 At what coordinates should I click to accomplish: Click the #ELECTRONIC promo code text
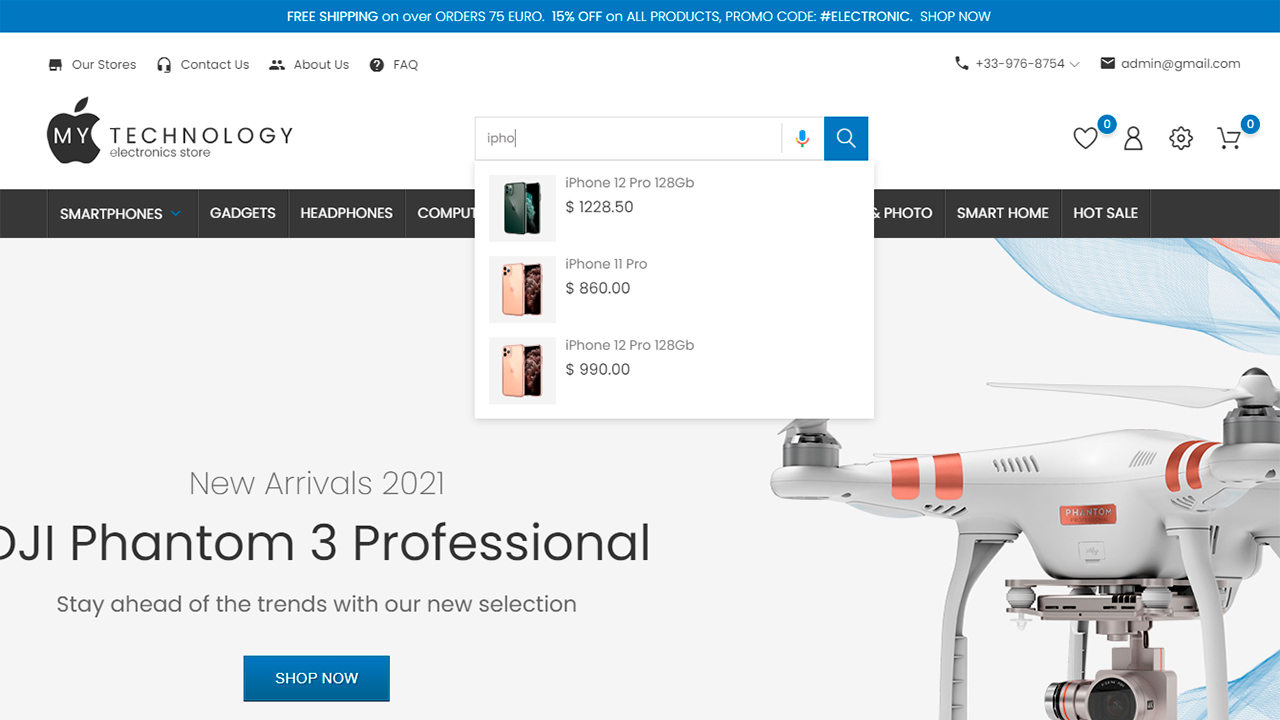click(x=866, y=16)
